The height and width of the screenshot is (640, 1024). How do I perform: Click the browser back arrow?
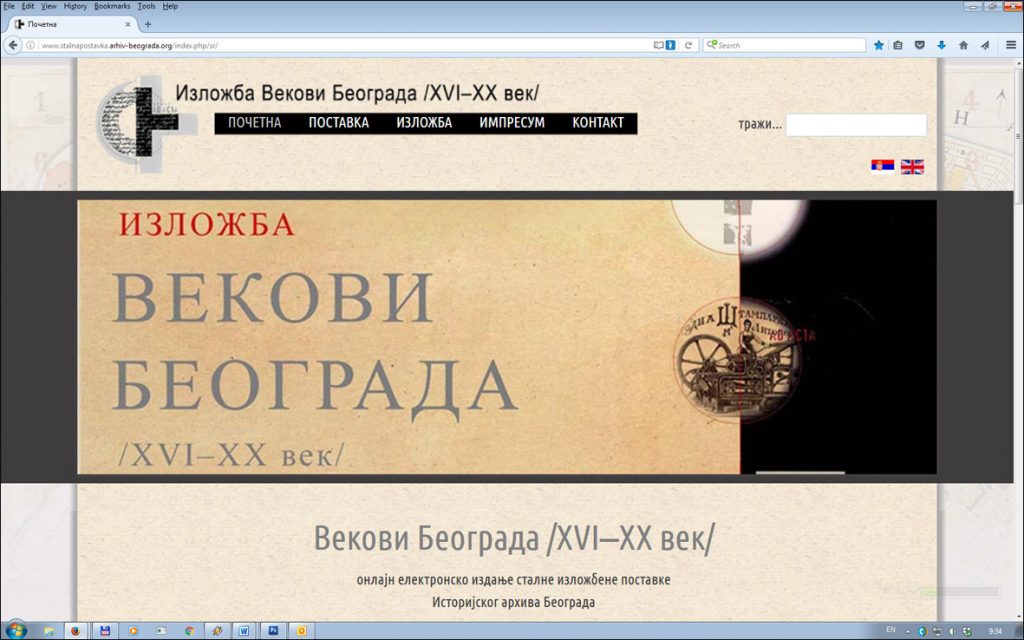[13, 45]
